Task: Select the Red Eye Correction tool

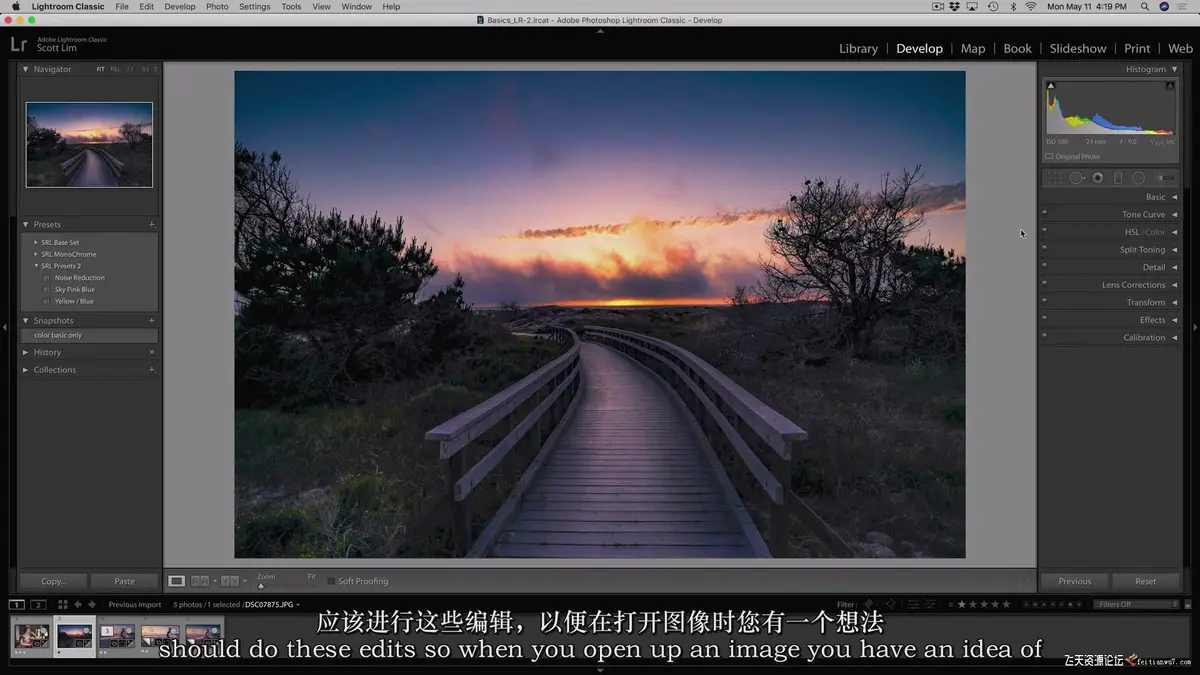Action: [1097, 178]
